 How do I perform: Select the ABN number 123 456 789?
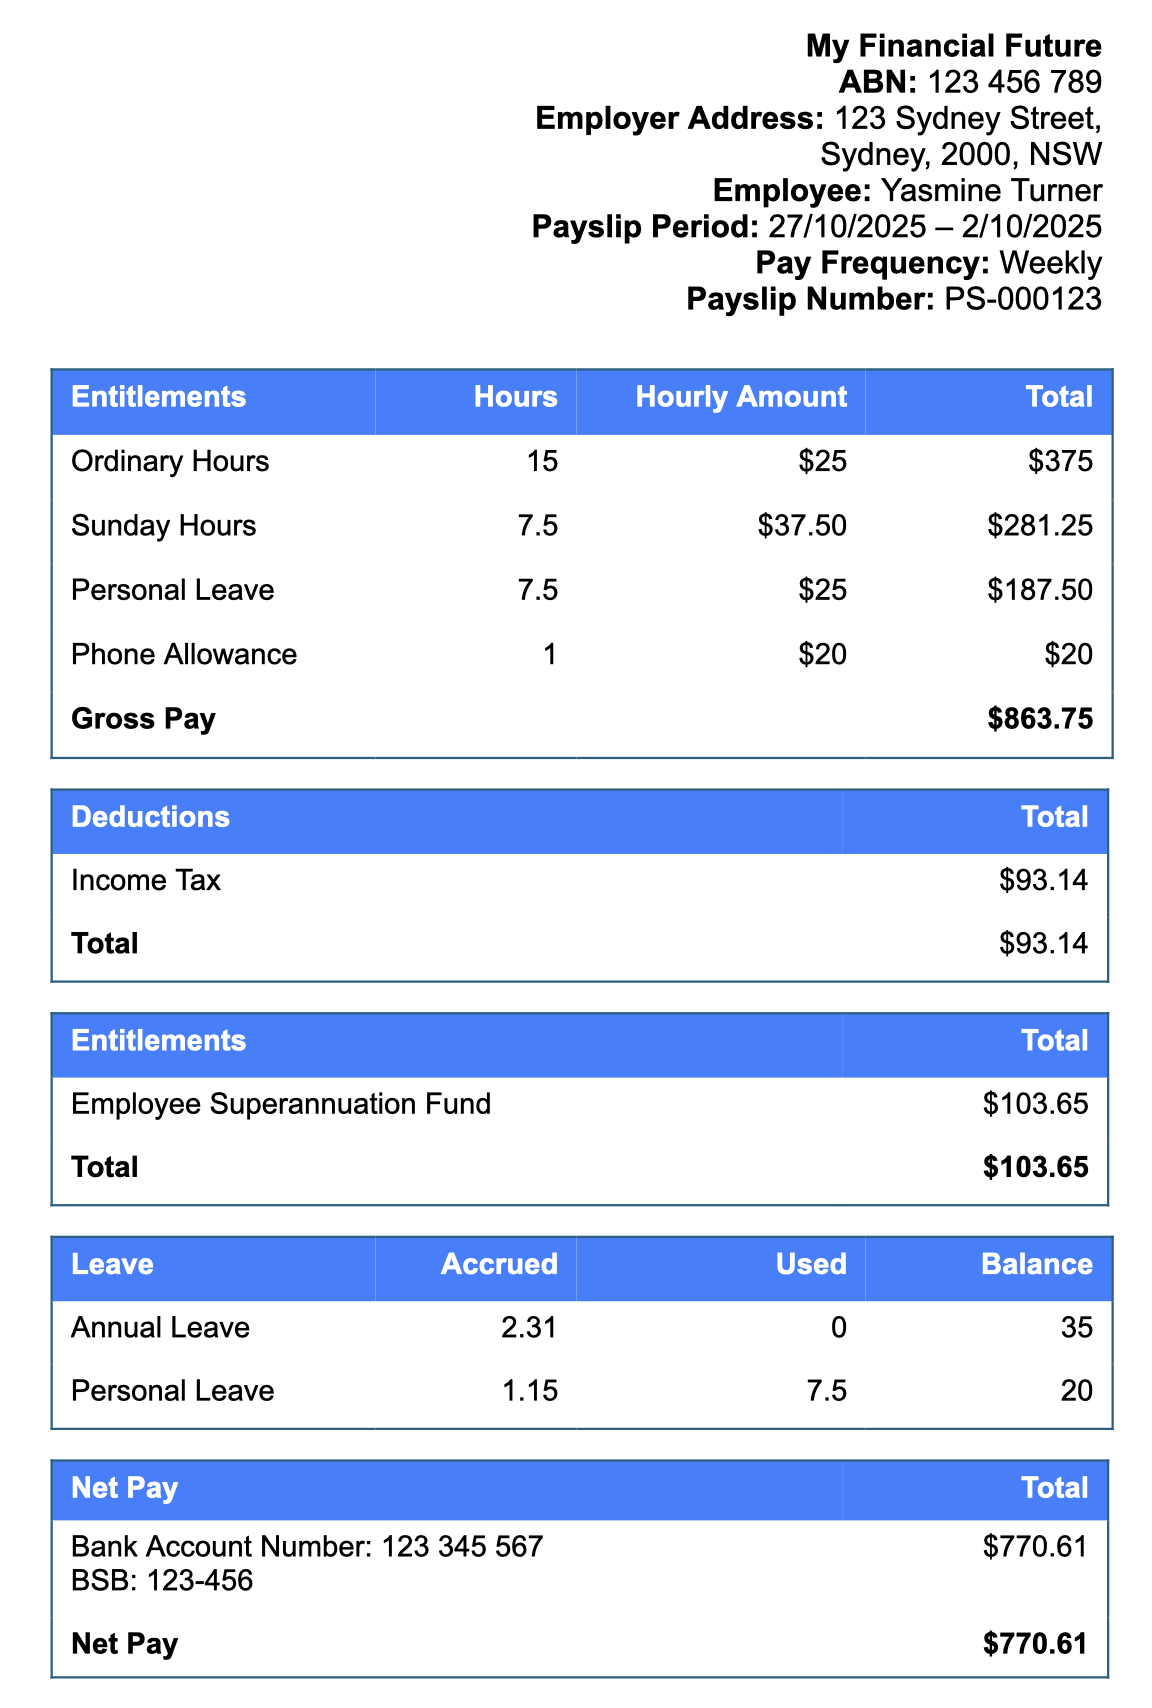point(1015,82)
